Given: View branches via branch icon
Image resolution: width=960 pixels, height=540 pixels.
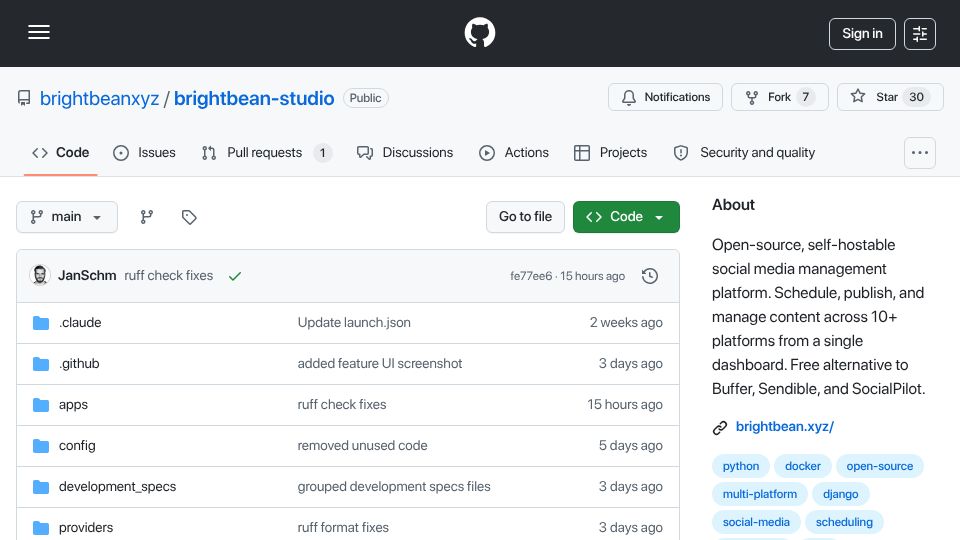Looking at the screenshot, I should click(146, 217).
